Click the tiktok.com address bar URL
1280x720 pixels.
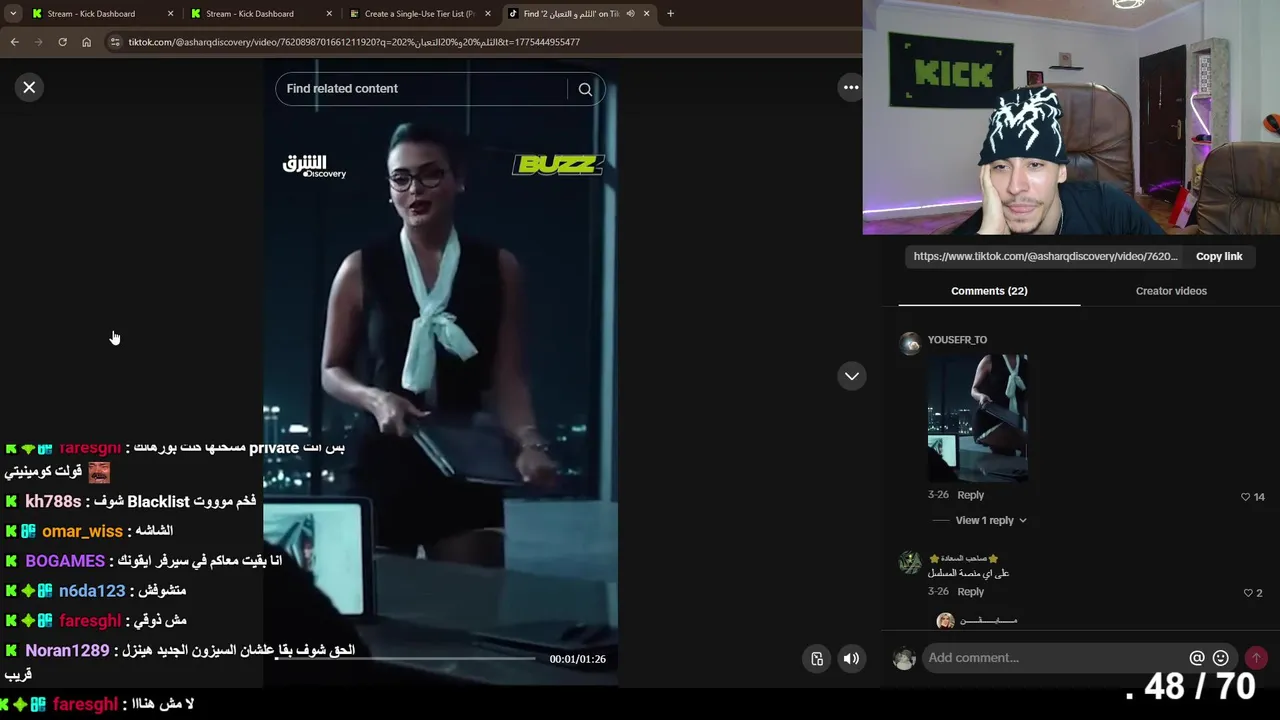[354, 42]
